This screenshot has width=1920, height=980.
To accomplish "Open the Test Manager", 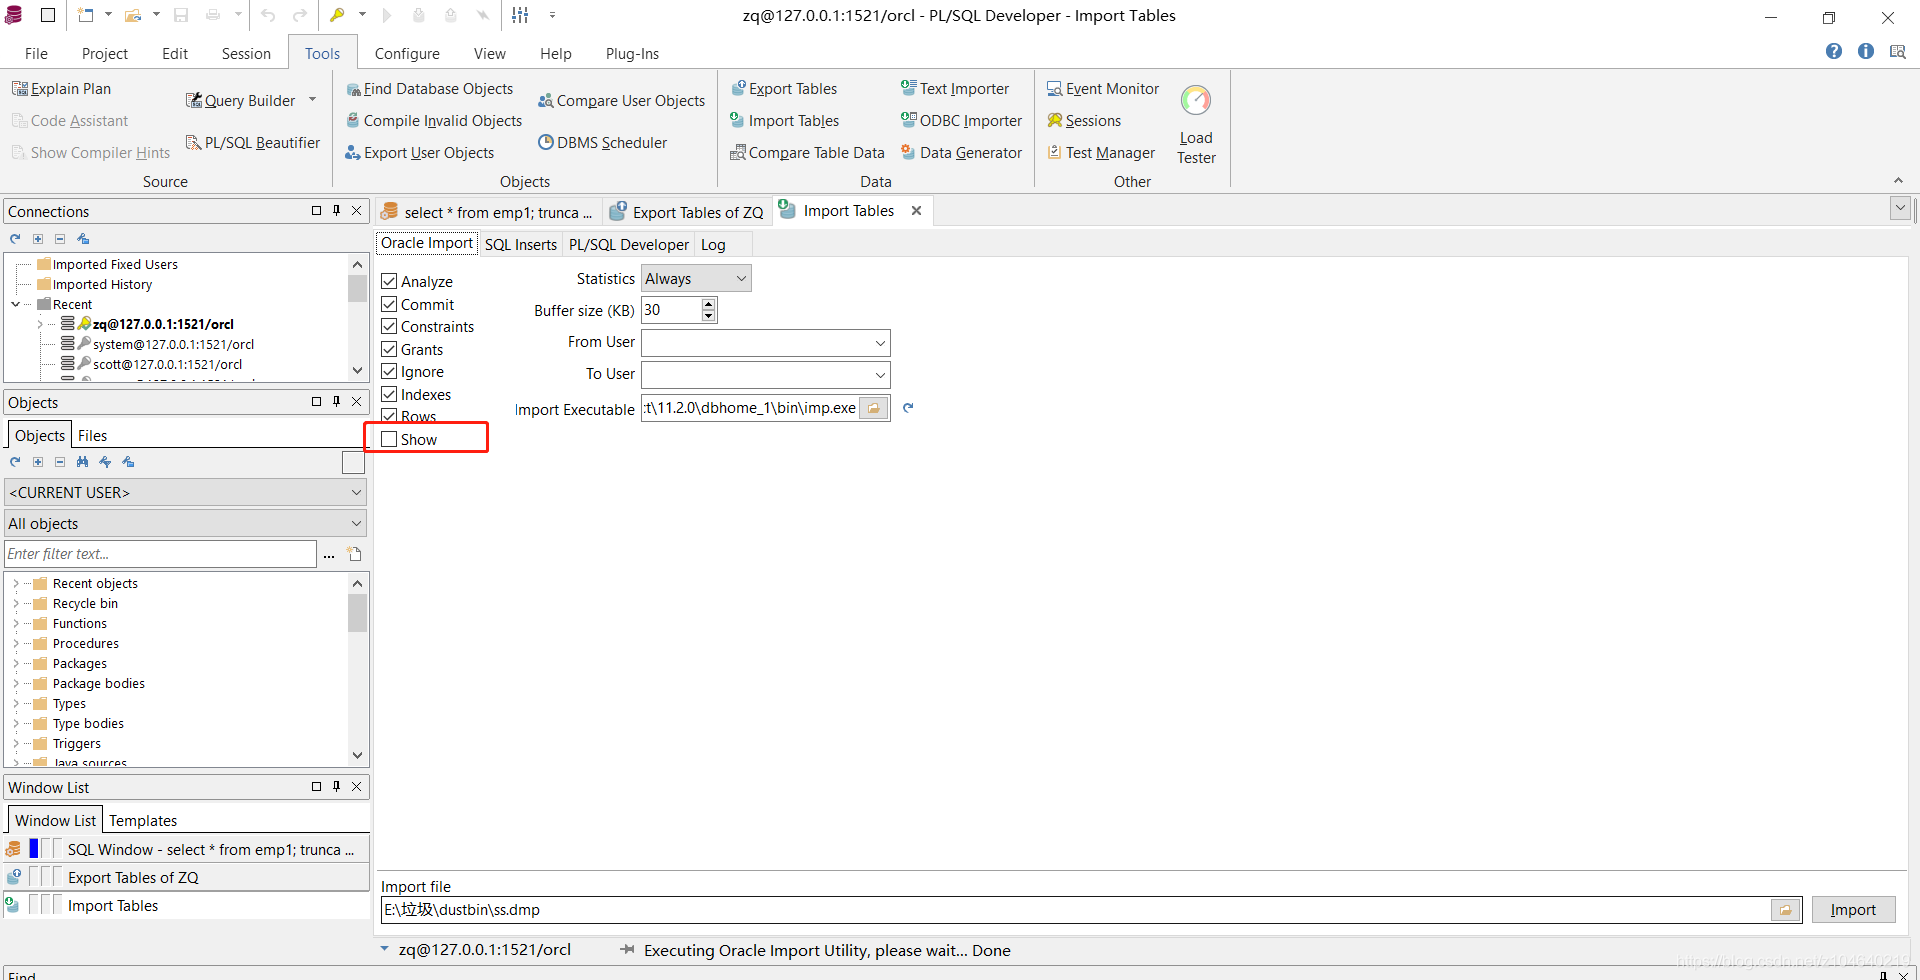I will tap(1101, 153).
